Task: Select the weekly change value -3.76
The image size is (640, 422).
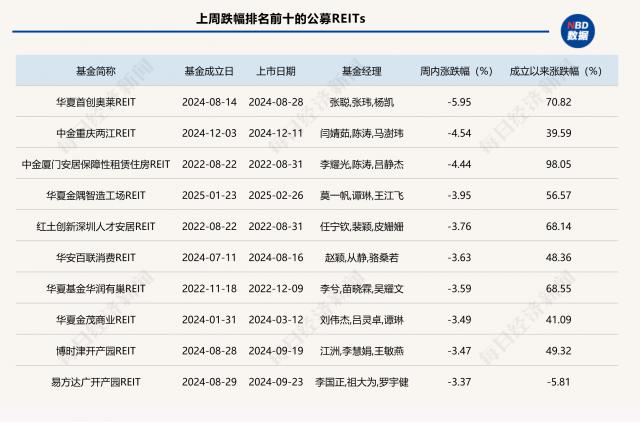Action: [x=459, y=226]
